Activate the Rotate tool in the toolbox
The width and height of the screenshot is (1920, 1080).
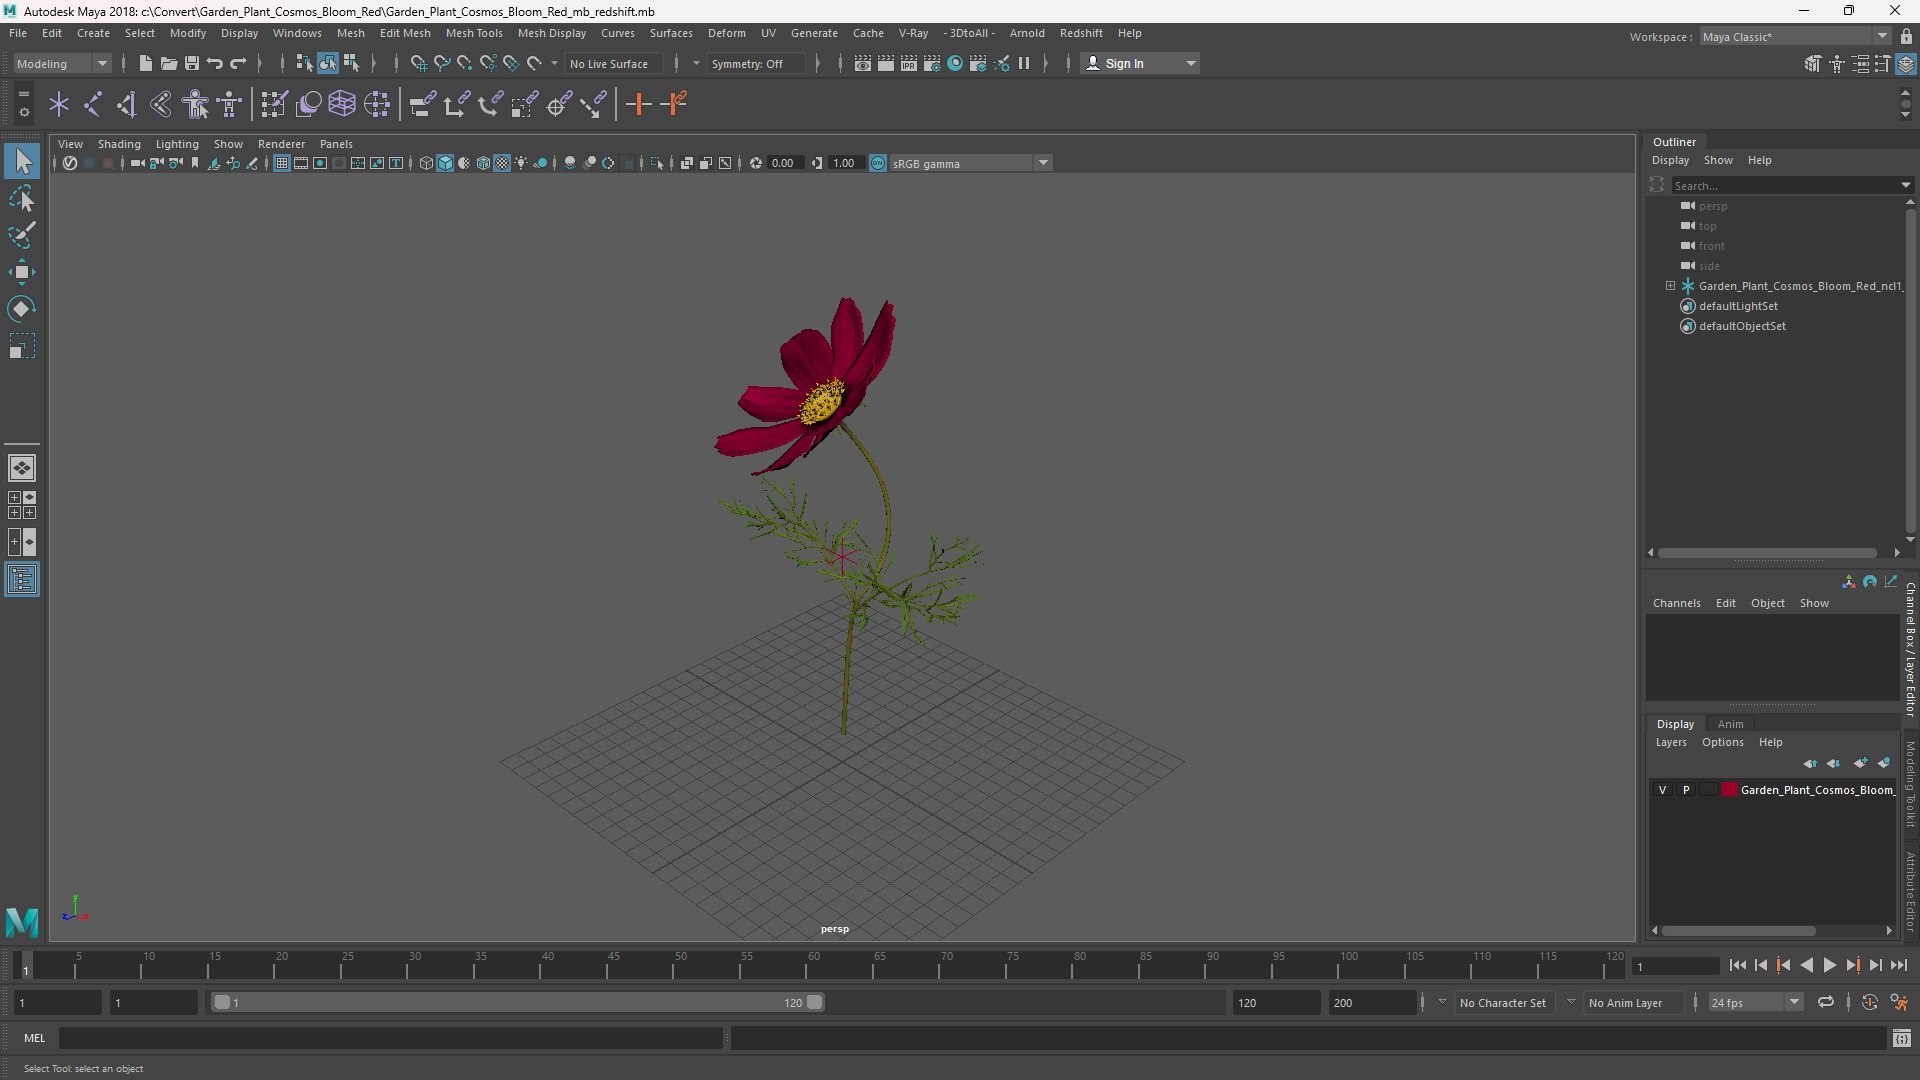(22, 309)
